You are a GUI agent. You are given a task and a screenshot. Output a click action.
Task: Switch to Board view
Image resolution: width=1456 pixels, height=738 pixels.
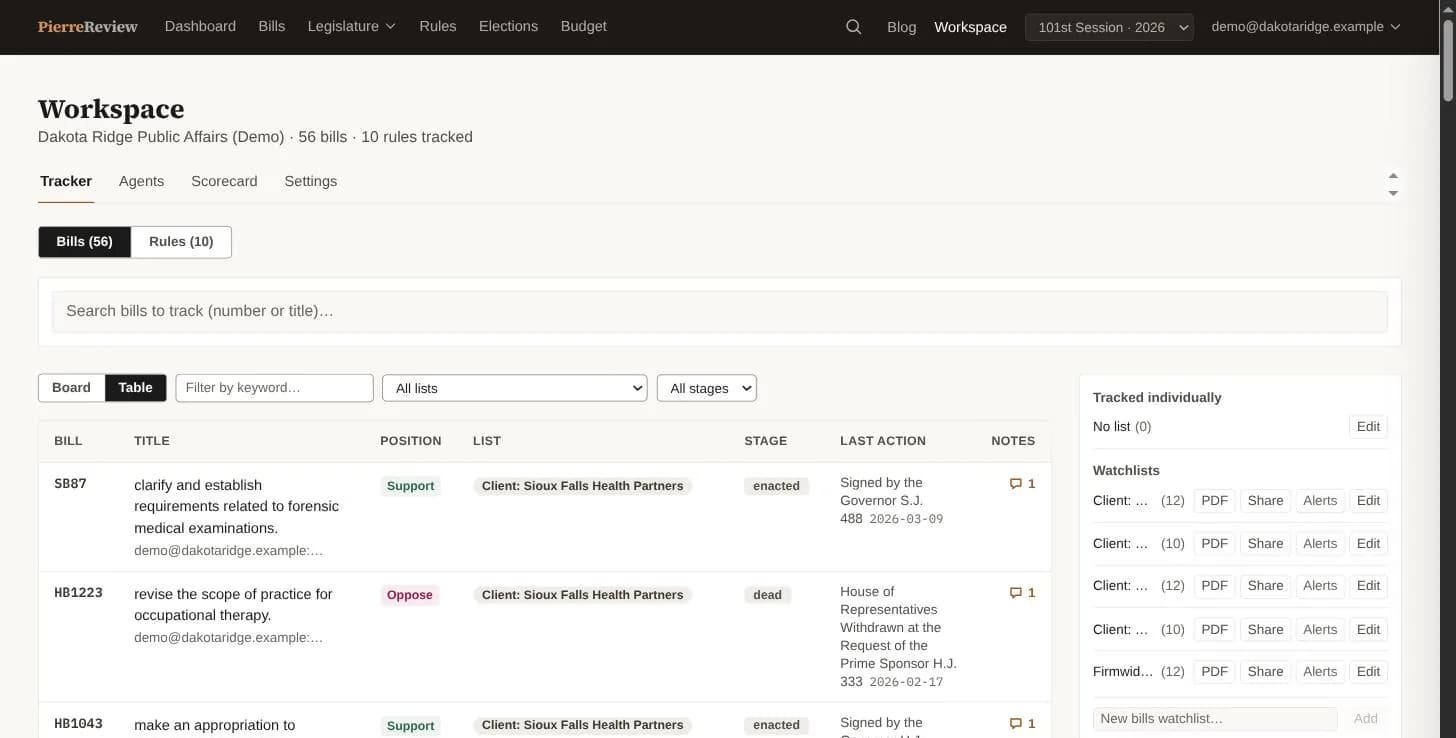pyautogui.click(x=71, y=388)
